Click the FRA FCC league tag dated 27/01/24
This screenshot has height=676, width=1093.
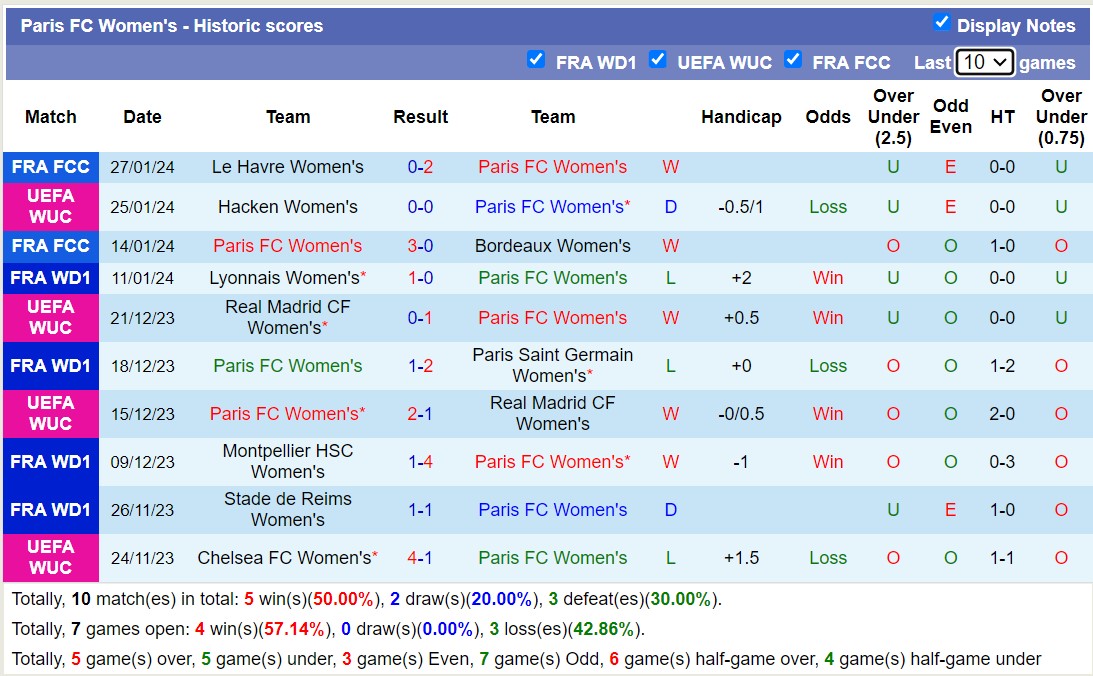tap(51, 167)
